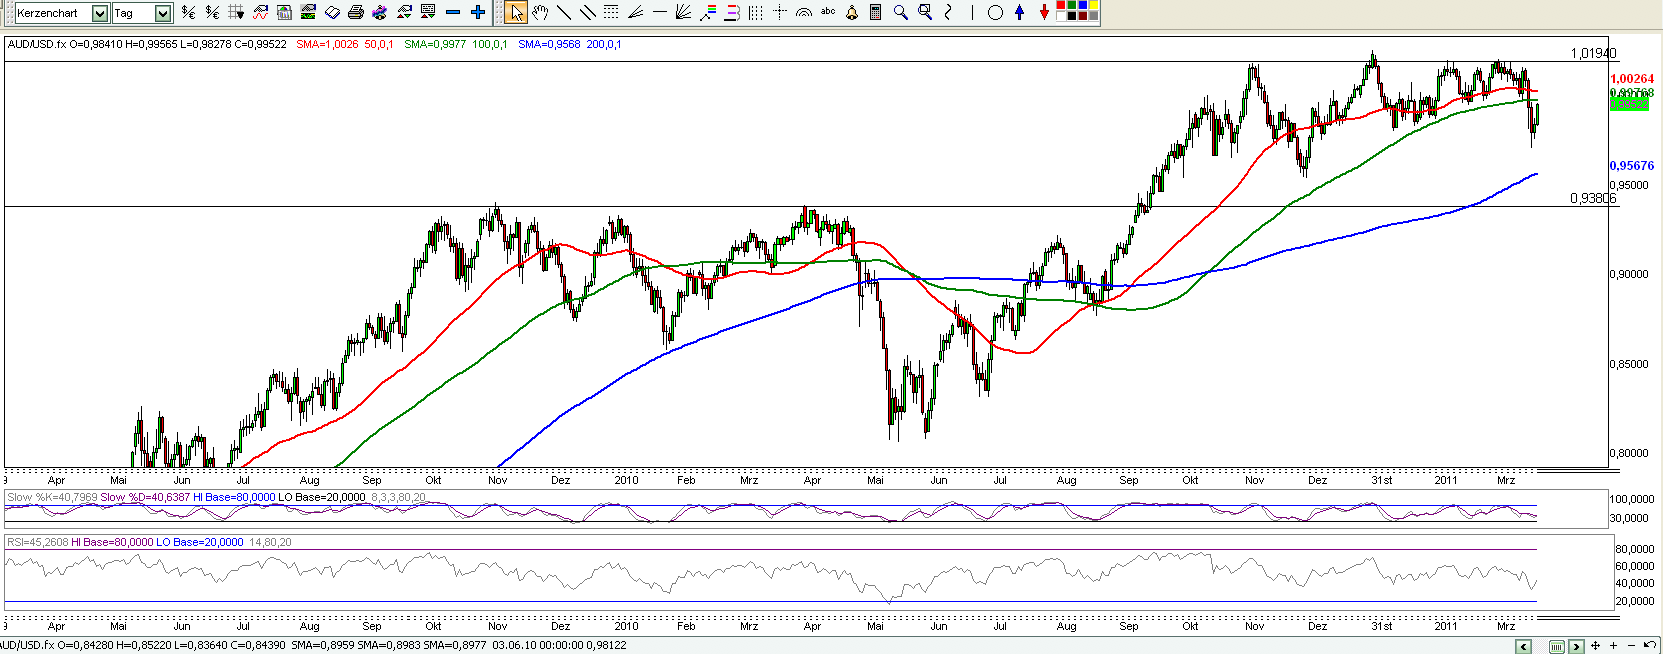Click the small plus icon at bottom right
Viewport: 1663px width, 654px height.
pyautogui.click(x=1613, y=646)
